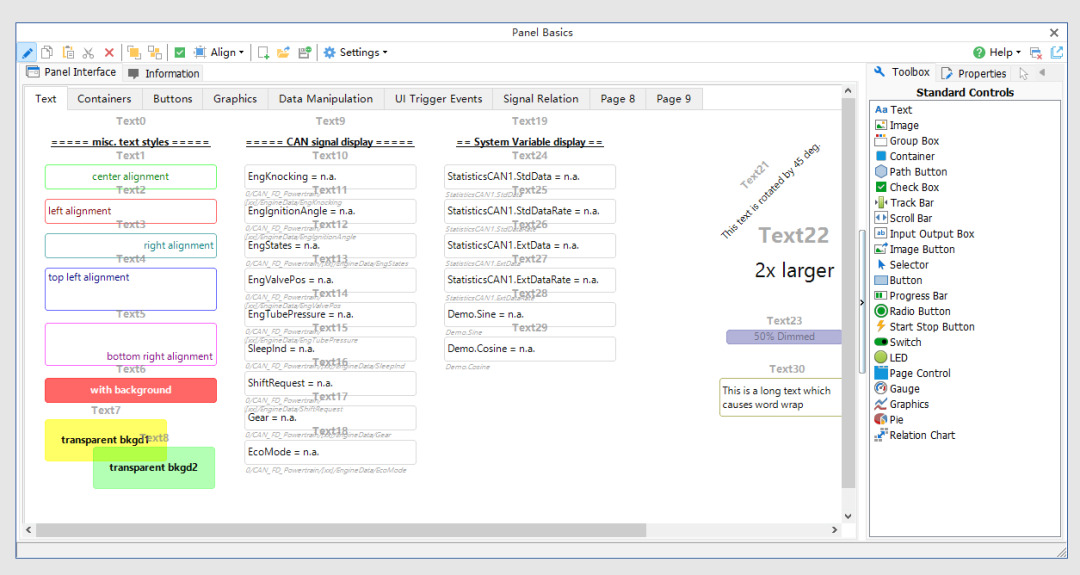Open the Information tab

tap(163, 73)
